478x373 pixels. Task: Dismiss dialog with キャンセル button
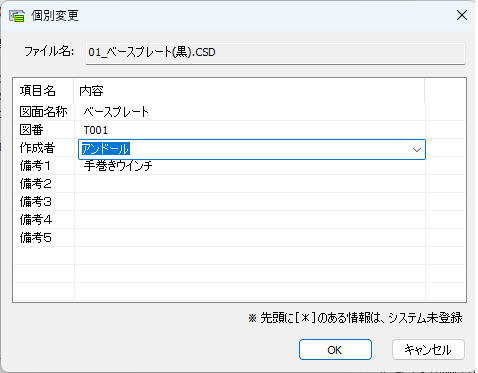pyautogui.click(x=428, y=350)
